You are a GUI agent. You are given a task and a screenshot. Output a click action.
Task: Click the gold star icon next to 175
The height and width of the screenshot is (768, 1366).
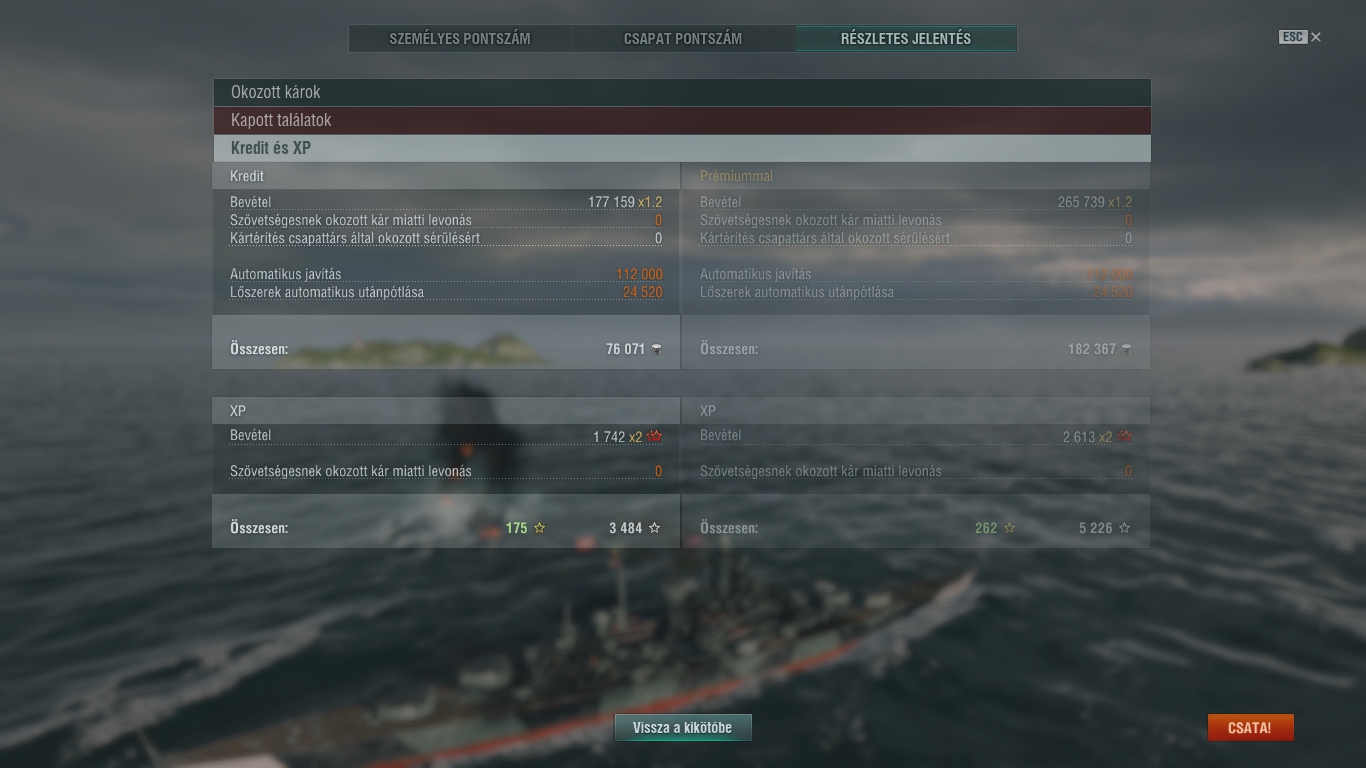tap(540, 528)
